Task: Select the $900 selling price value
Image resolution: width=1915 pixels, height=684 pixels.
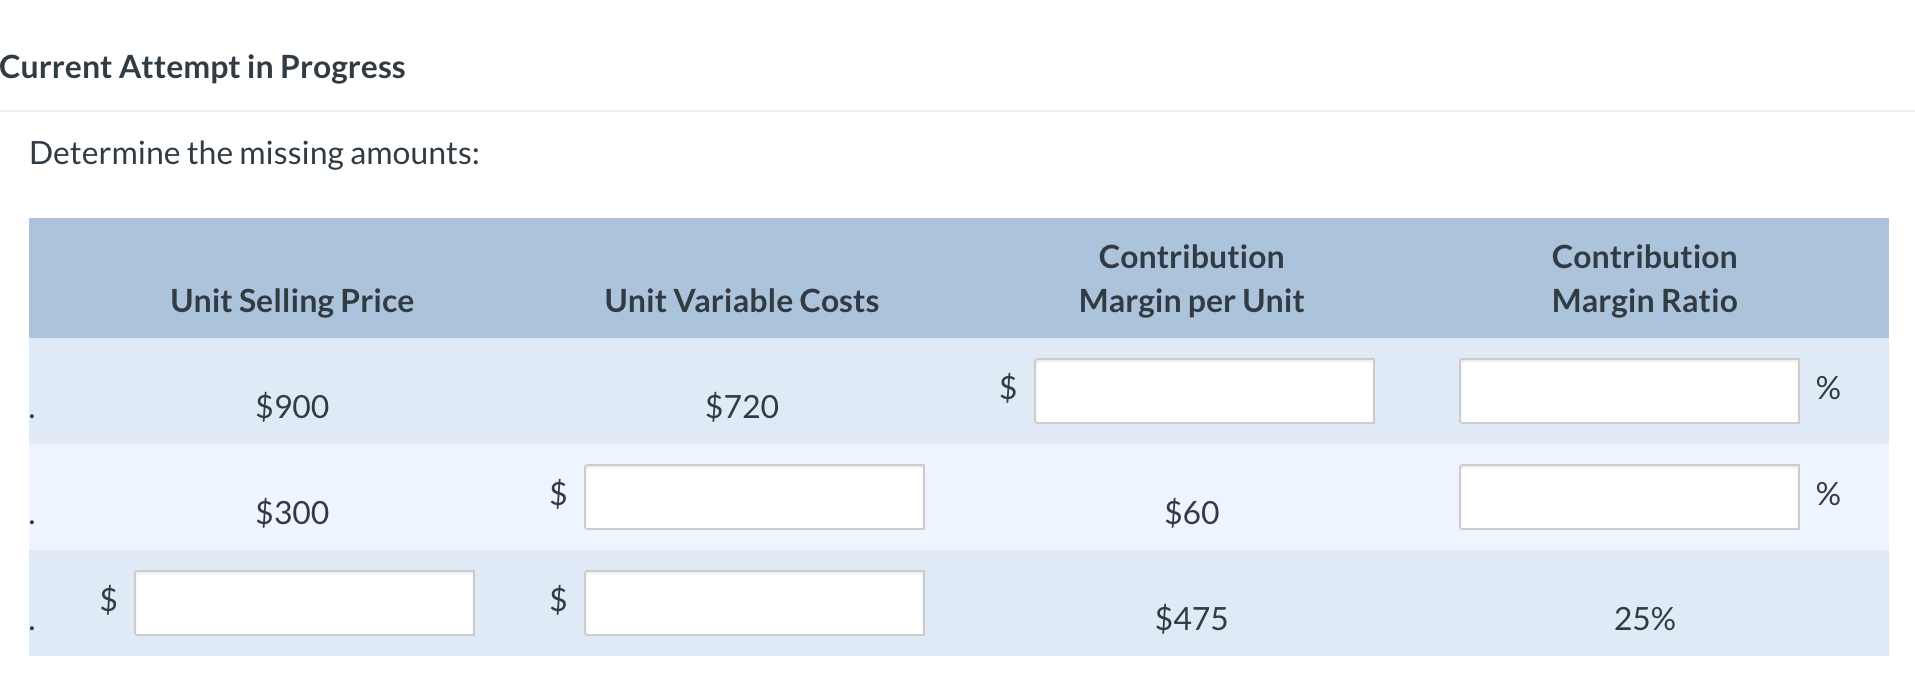Action: [x=292, y=406]
